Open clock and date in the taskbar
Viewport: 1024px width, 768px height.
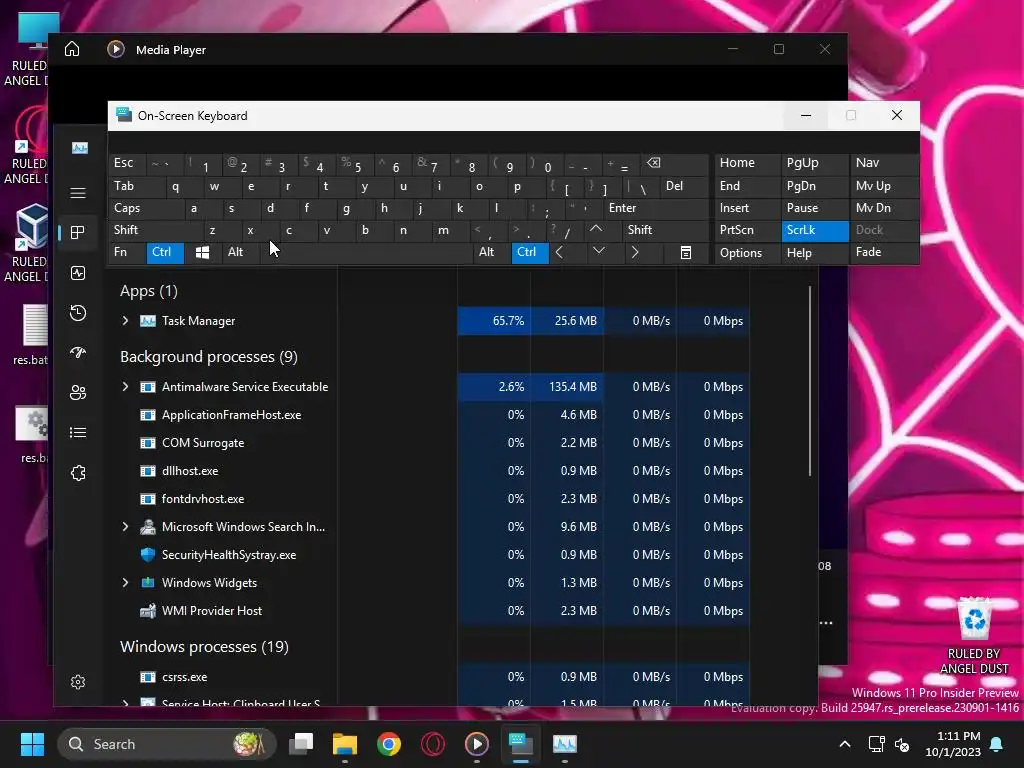953,744
